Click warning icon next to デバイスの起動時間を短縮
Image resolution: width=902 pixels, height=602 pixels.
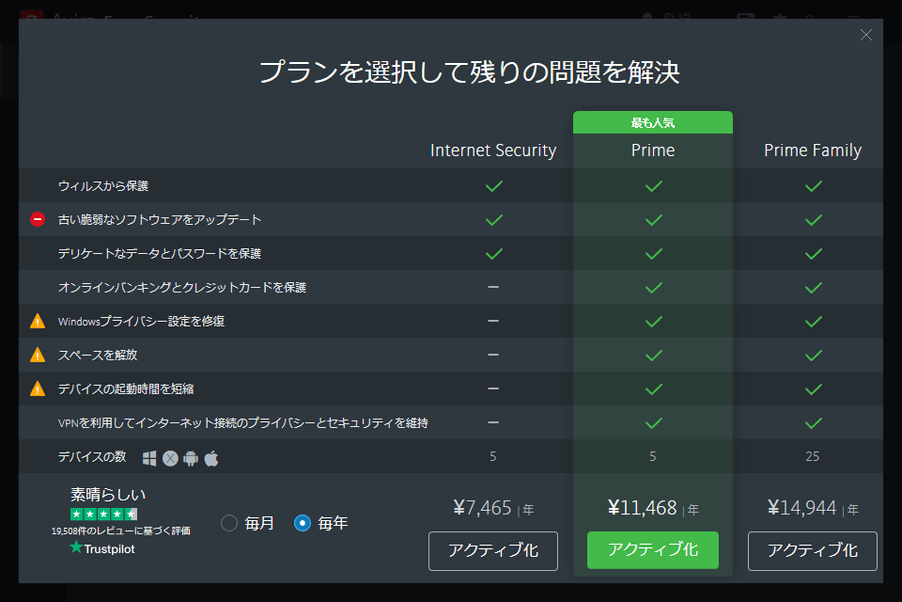click(37, 389)
